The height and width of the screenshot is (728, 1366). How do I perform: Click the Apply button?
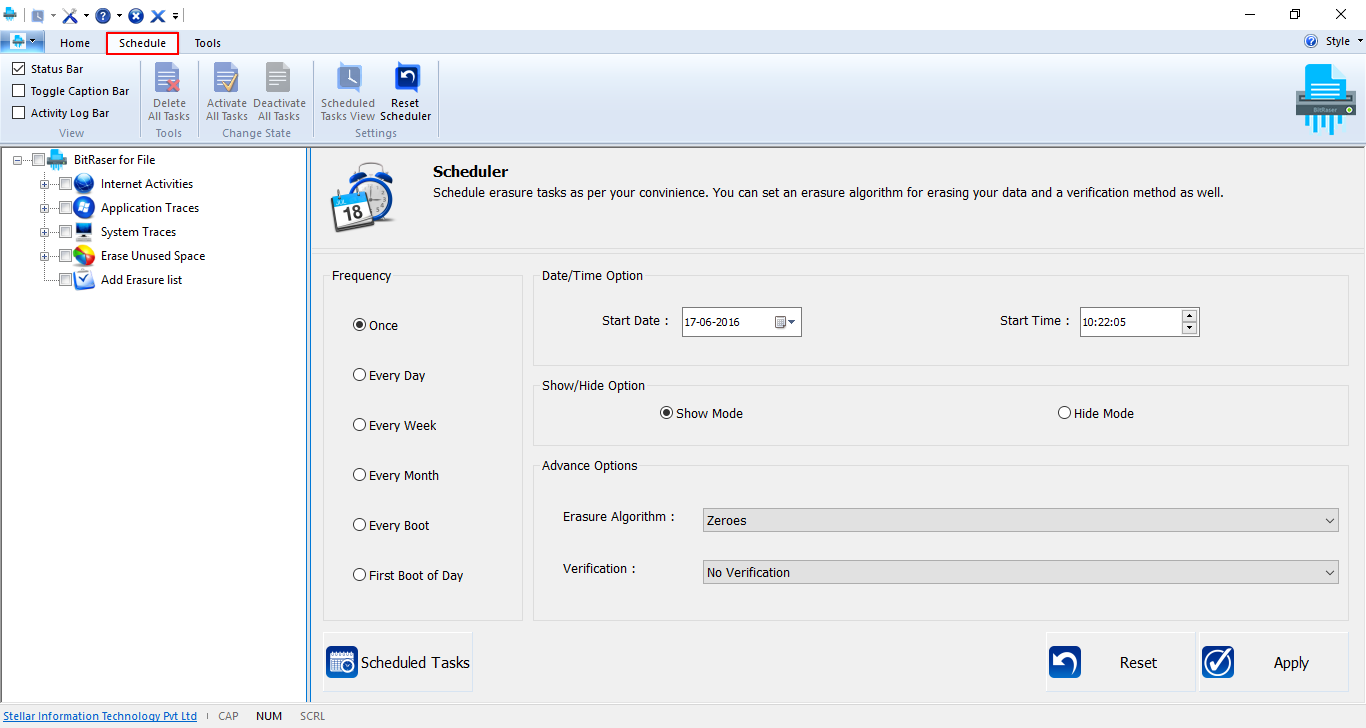[1274, 662]
